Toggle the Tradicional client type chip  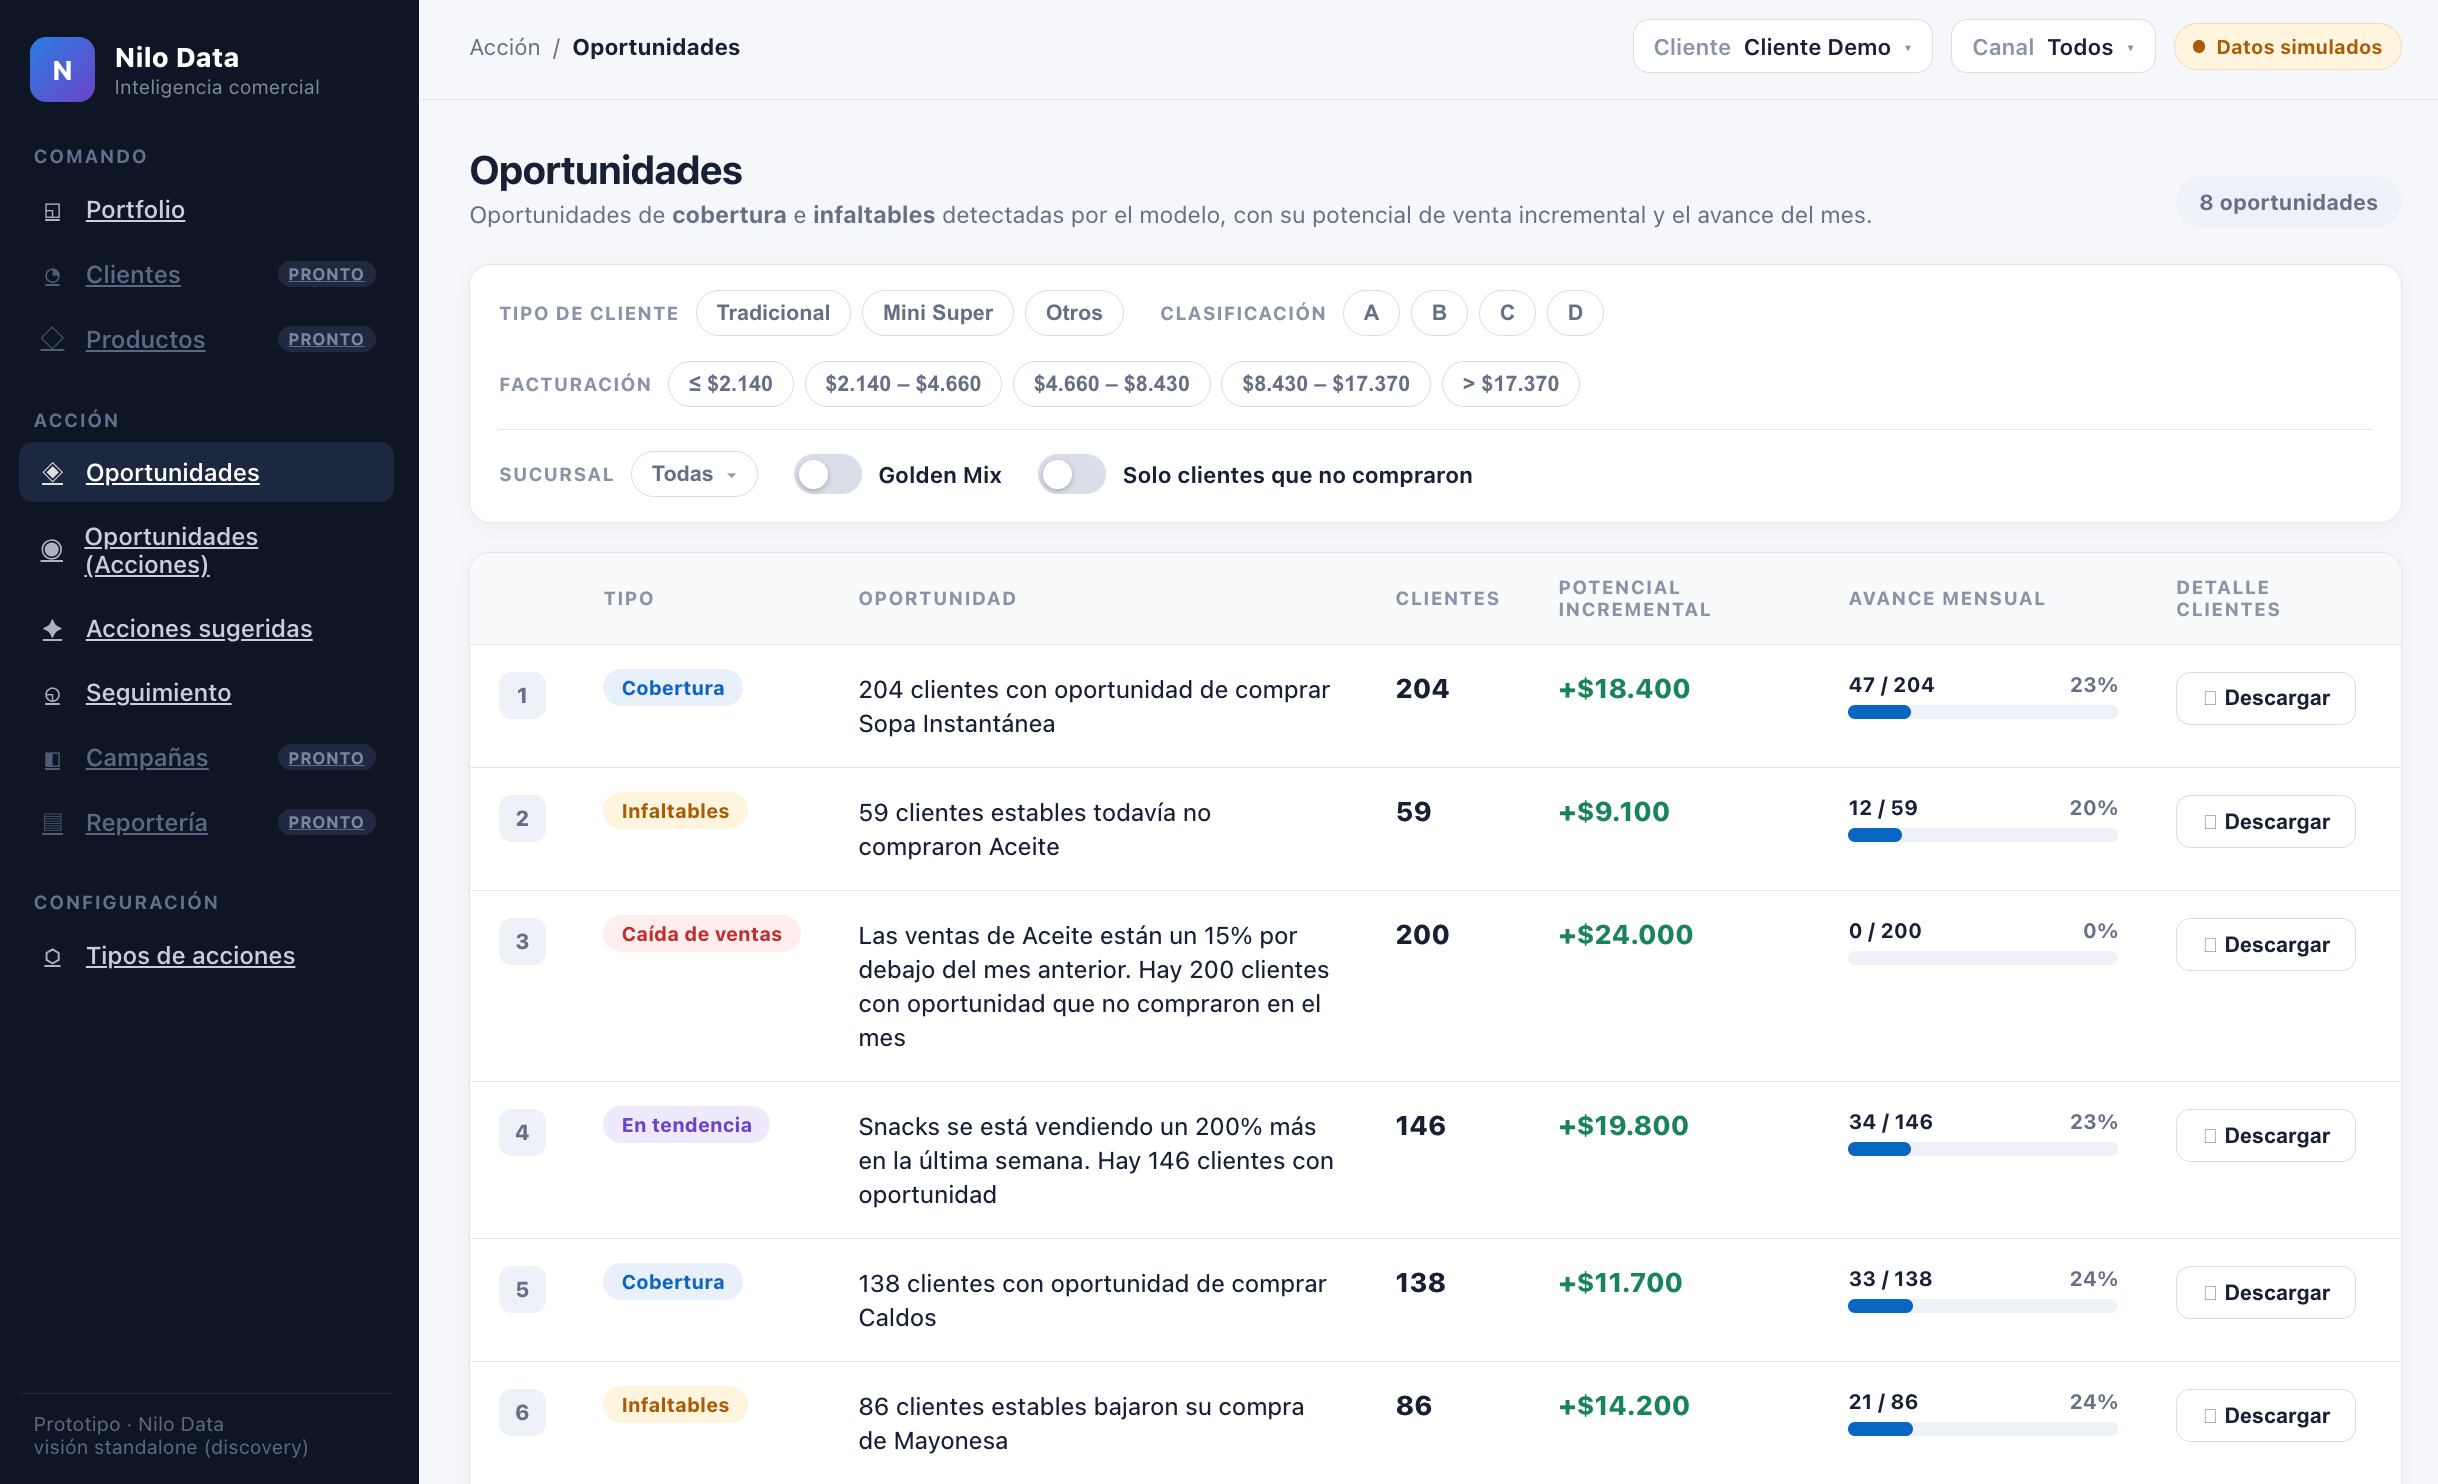(773, 313)
